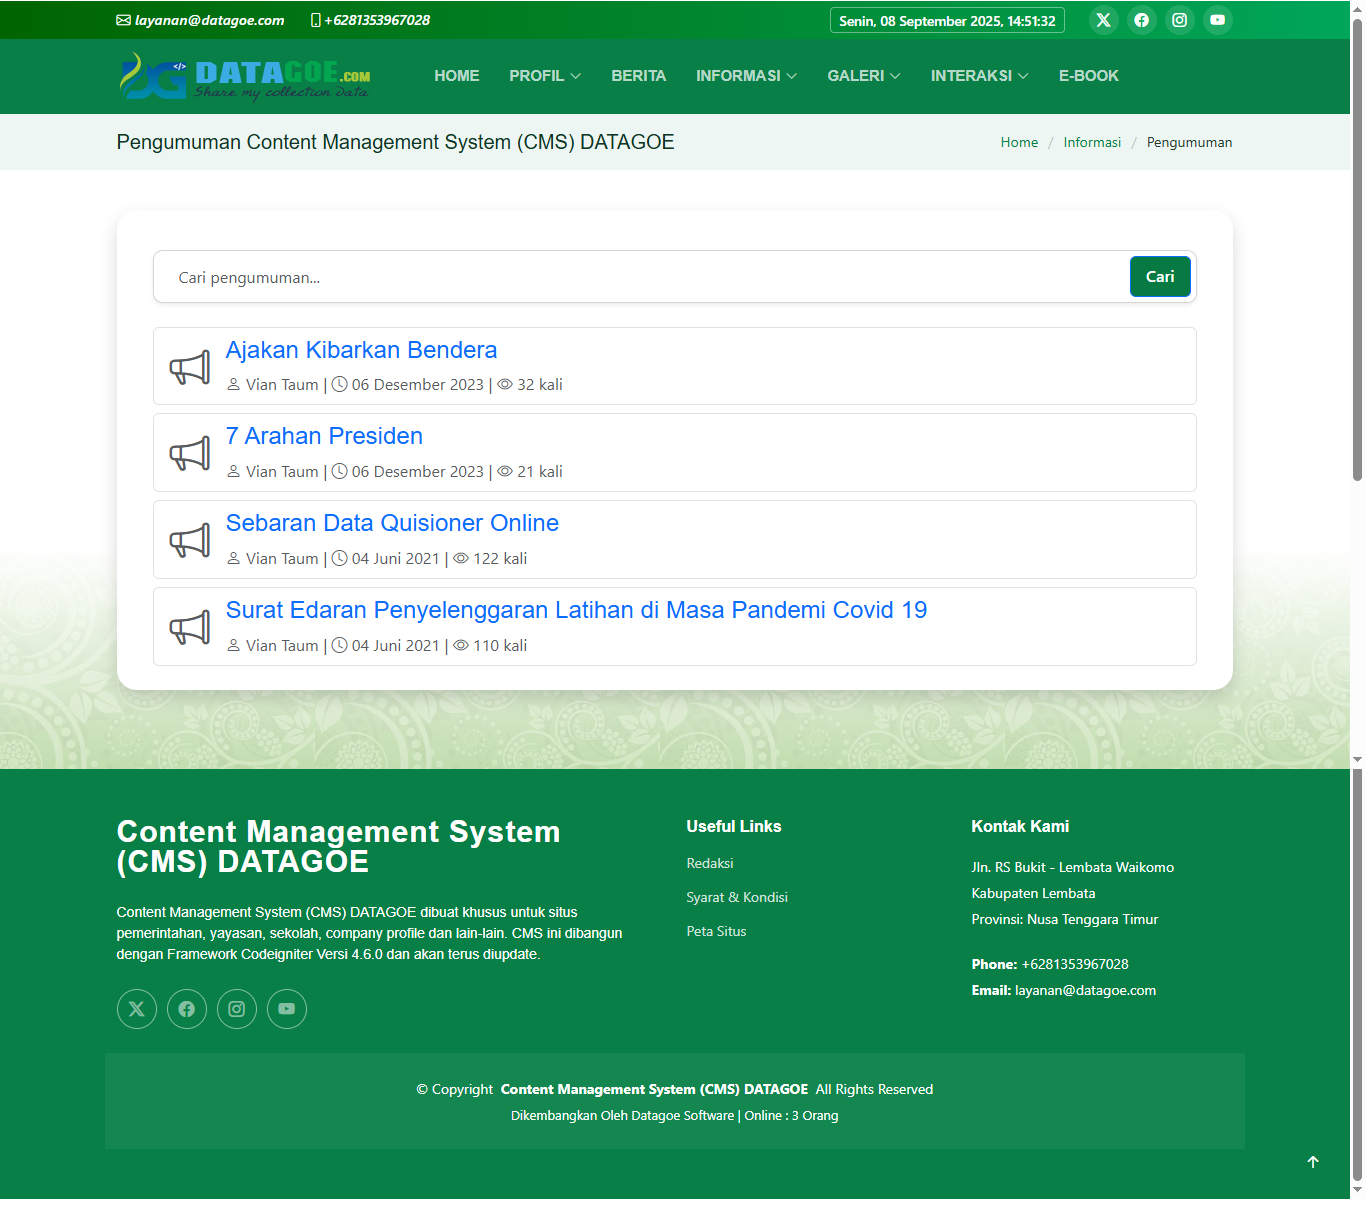Click the YouTube icon in top bar

pos(1217,20)
